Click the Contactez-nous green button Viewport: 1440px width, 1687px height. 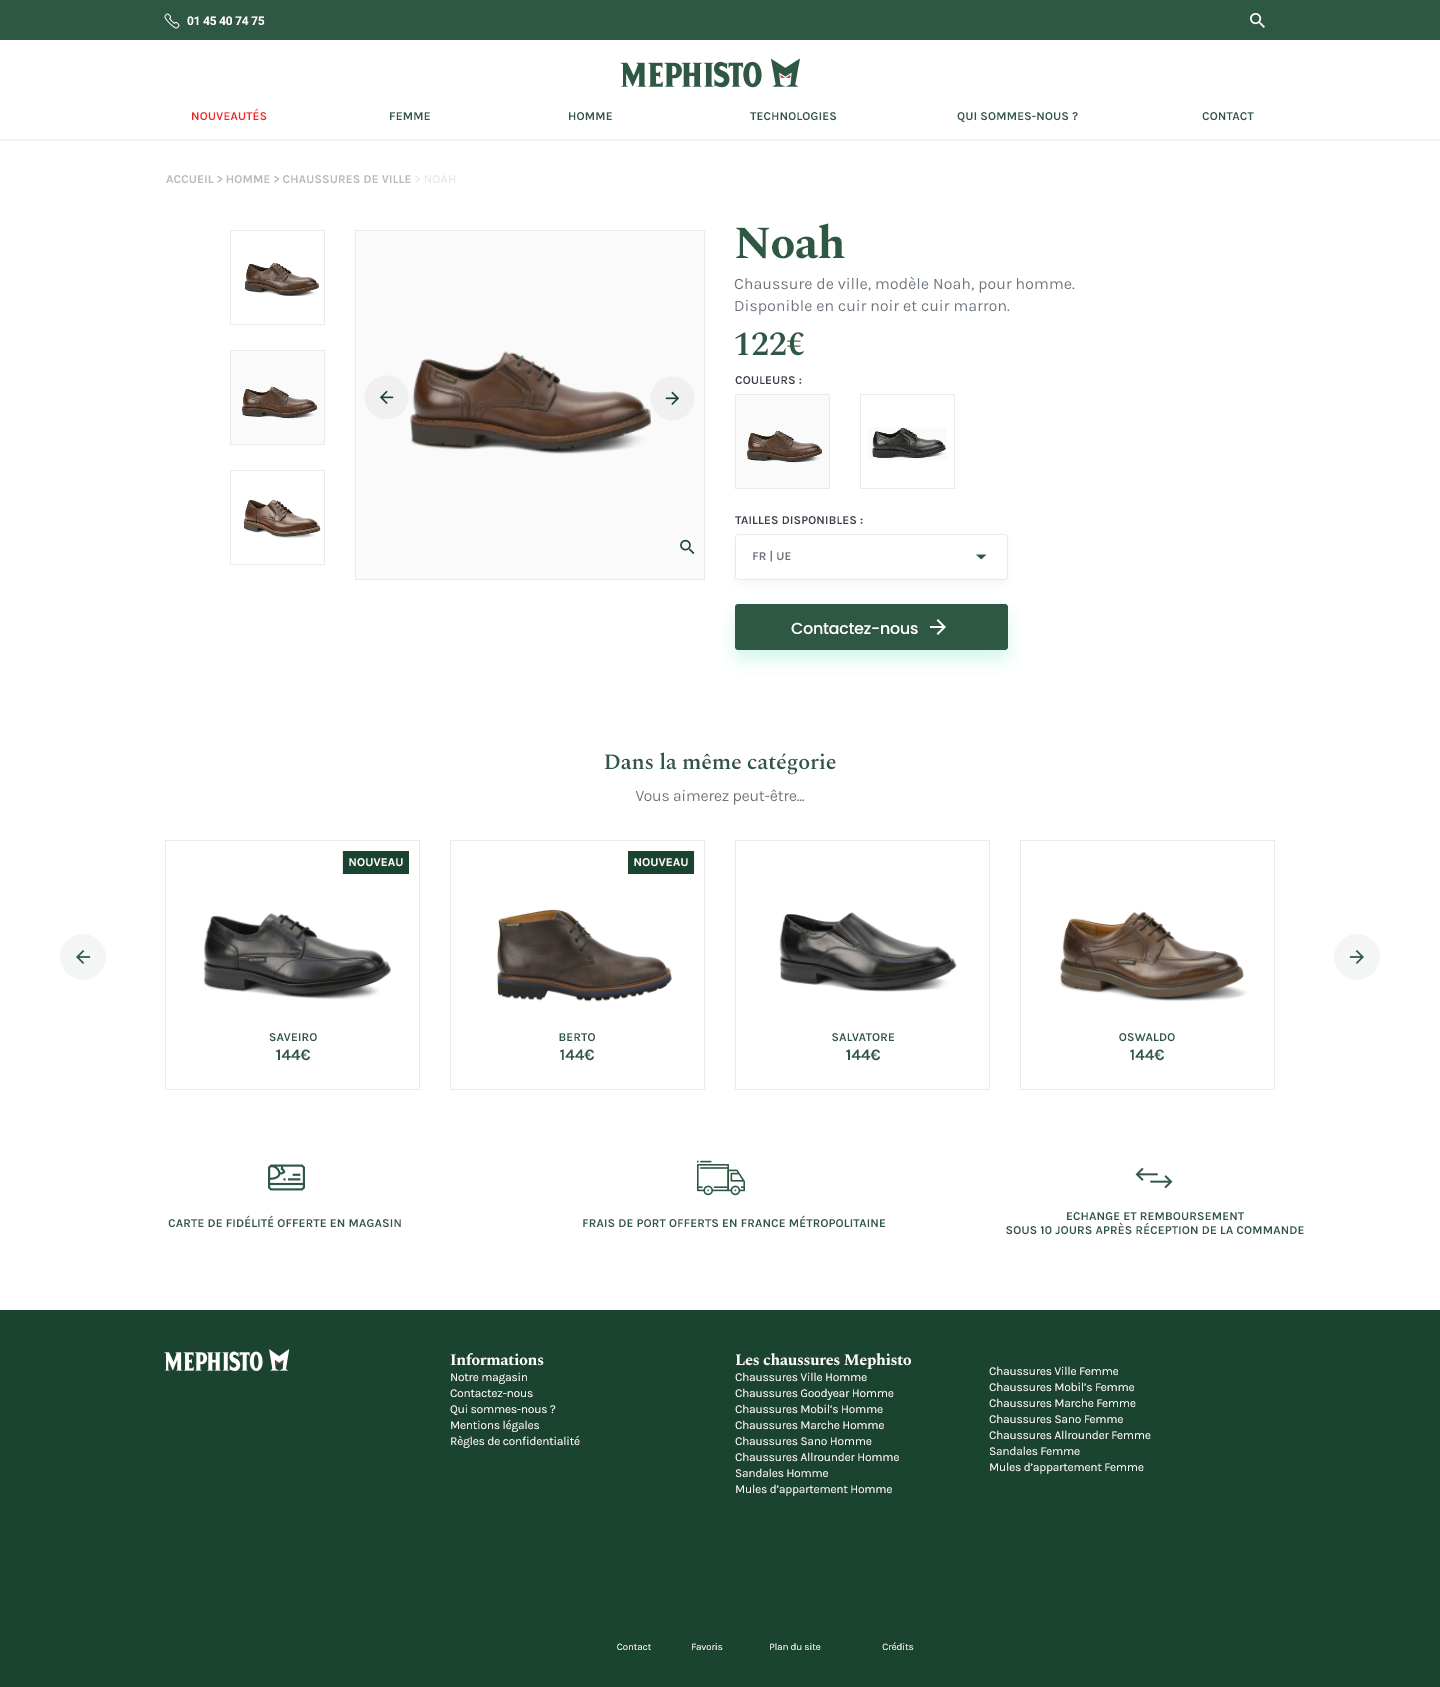(x=871, y=627)
